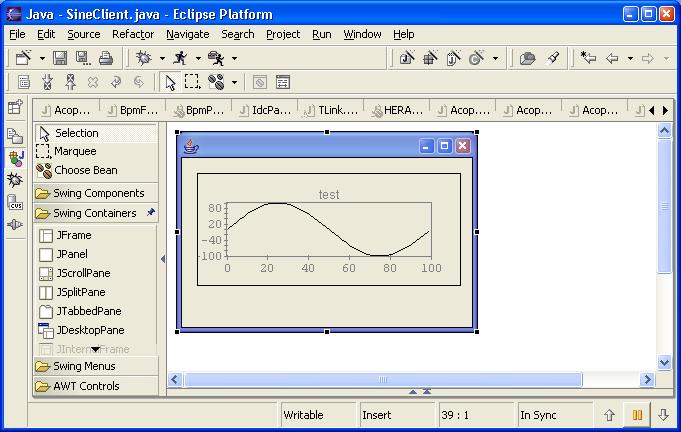Select the JTabbedPane container item

(88, 311)
